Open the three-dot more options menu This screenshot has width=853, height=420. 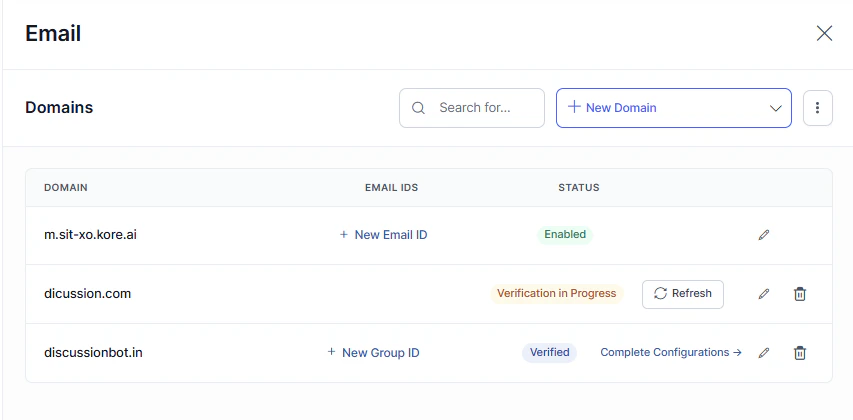click(x=818, y=108)
